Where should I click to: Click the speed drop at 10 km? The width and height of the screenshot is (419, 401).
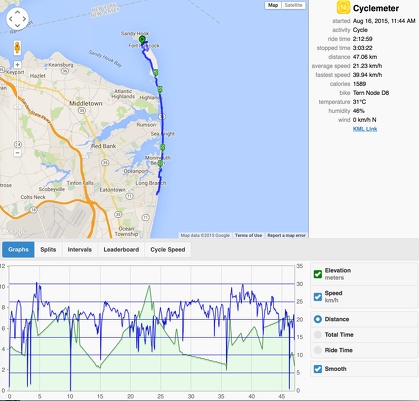(70, 388)
